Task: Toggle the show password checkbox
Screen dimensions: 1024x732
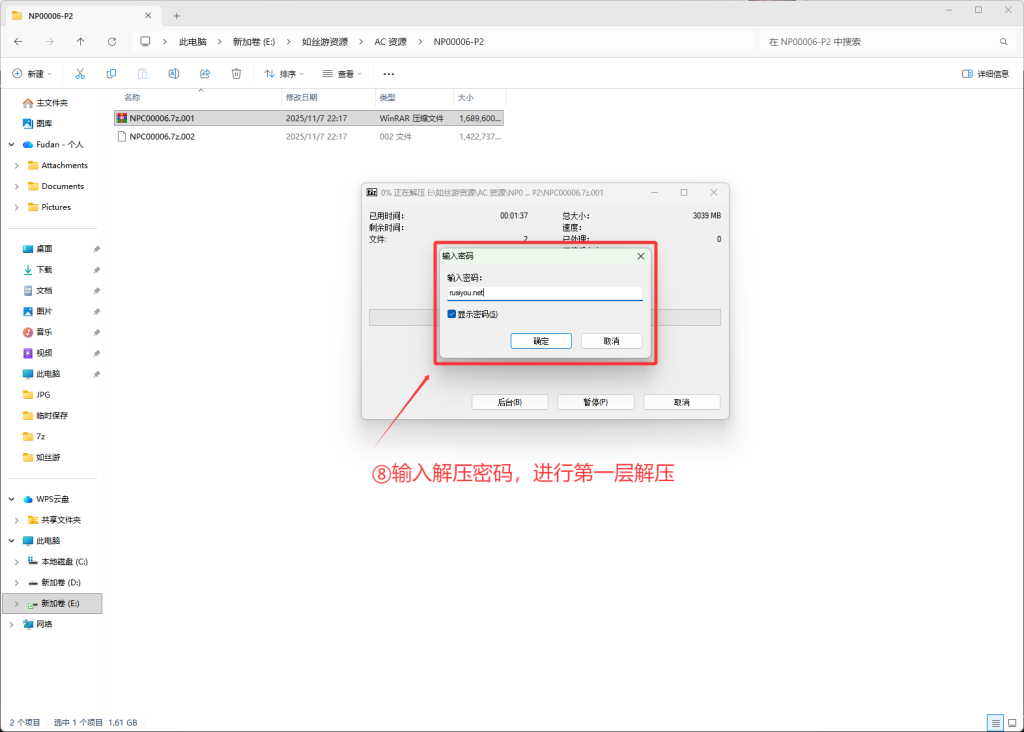Action: 452,314
